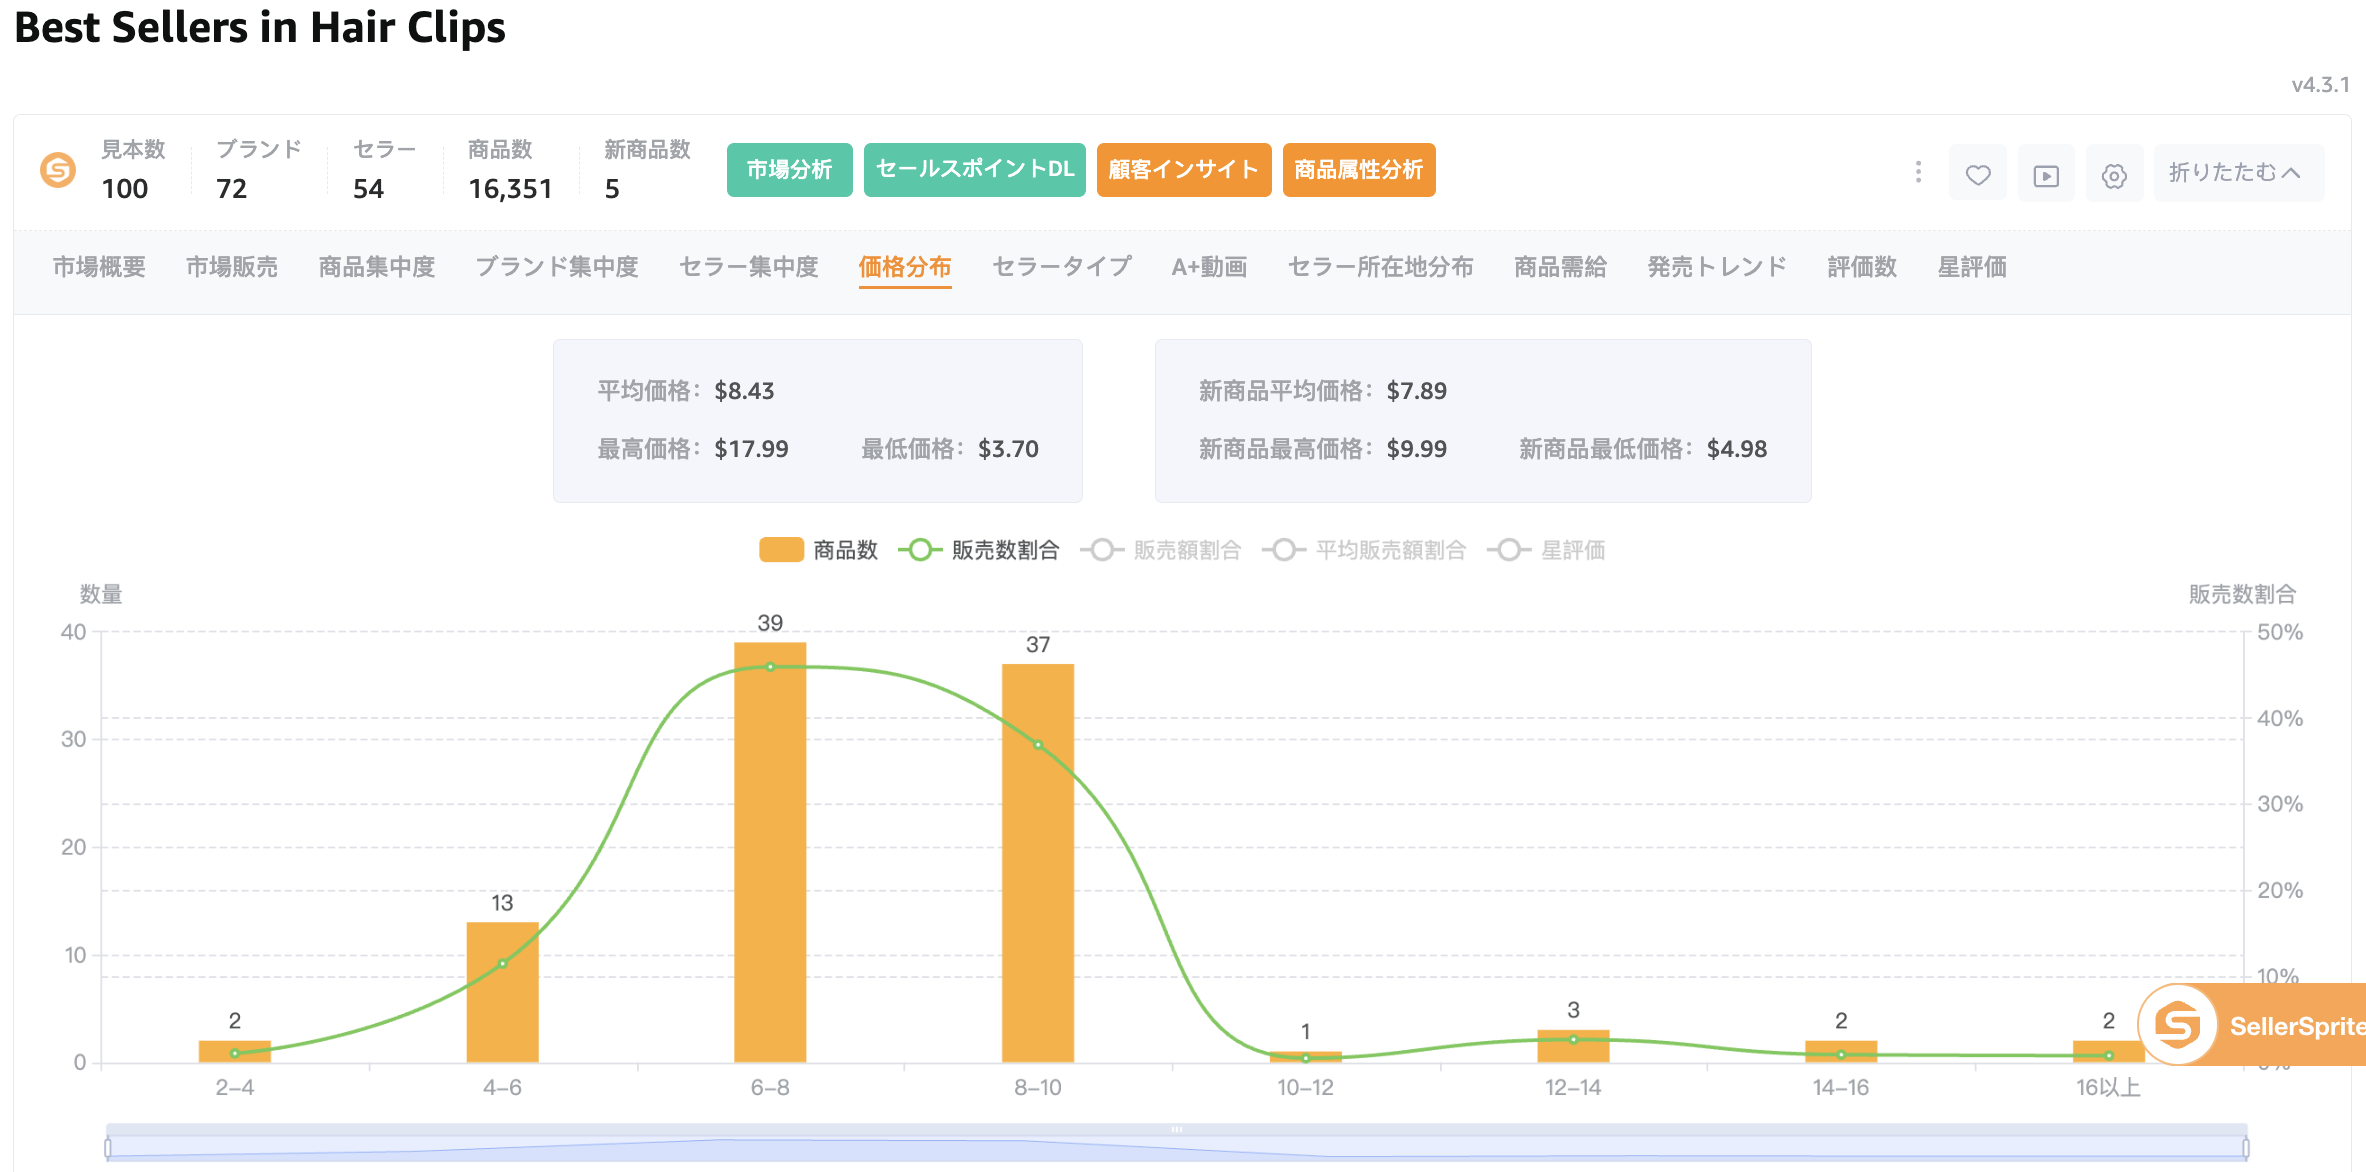Open the video tutorial play icon
The width and height of the screenshot is (2366, 1172).
tap(2046, 174)
